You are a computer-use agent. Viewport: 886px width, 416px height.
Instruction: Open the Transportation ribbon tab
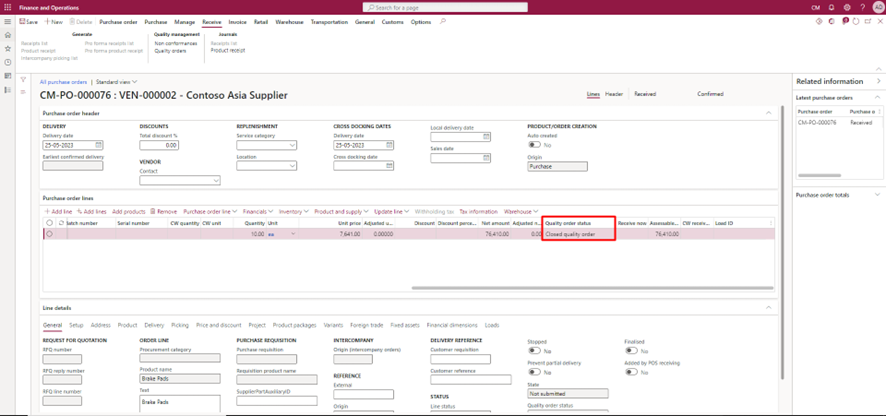tap(329, 22)
